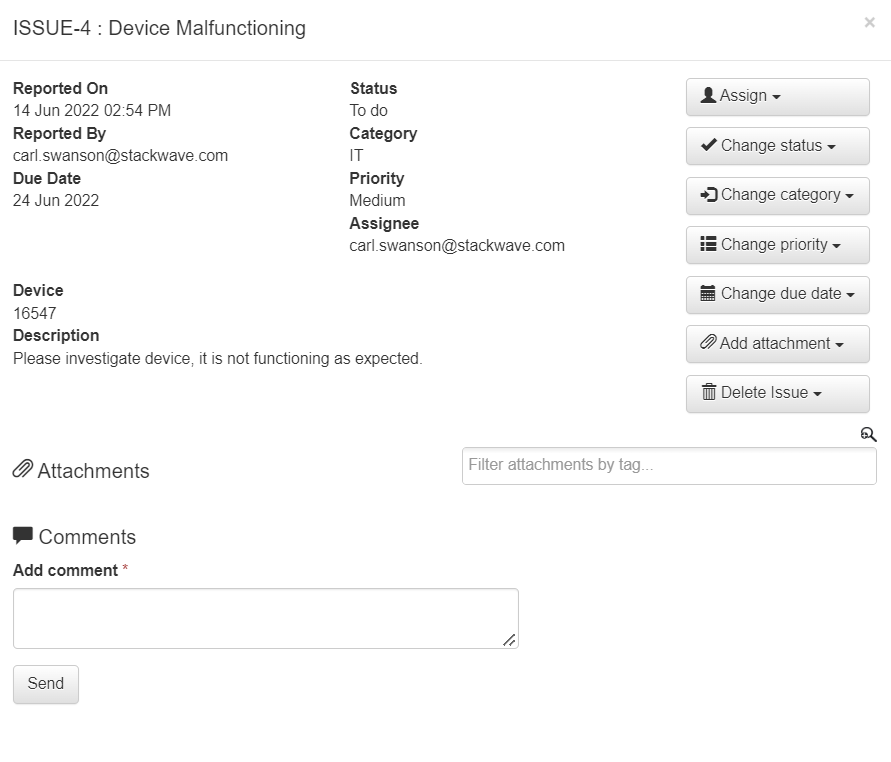891x762 pixels.
Task: Click inside the Add comment text area
Action: [265, 618]
